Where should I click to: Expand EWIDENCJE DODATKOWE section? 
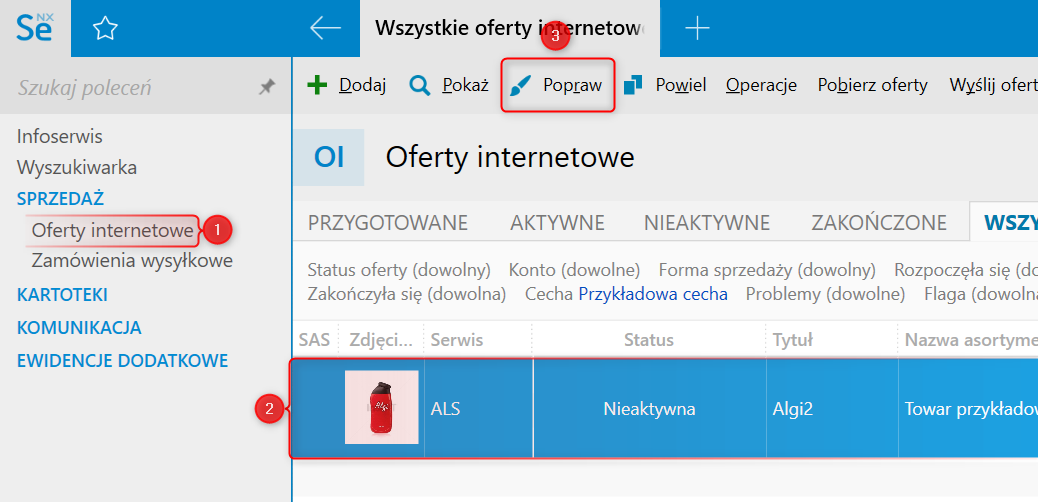point(122,361)
